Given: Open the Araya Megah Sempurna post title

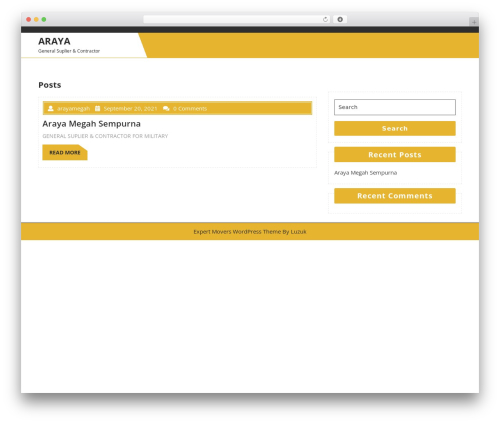Looking at the screenshot, I should pyautogui.click(x=91, y=124).
